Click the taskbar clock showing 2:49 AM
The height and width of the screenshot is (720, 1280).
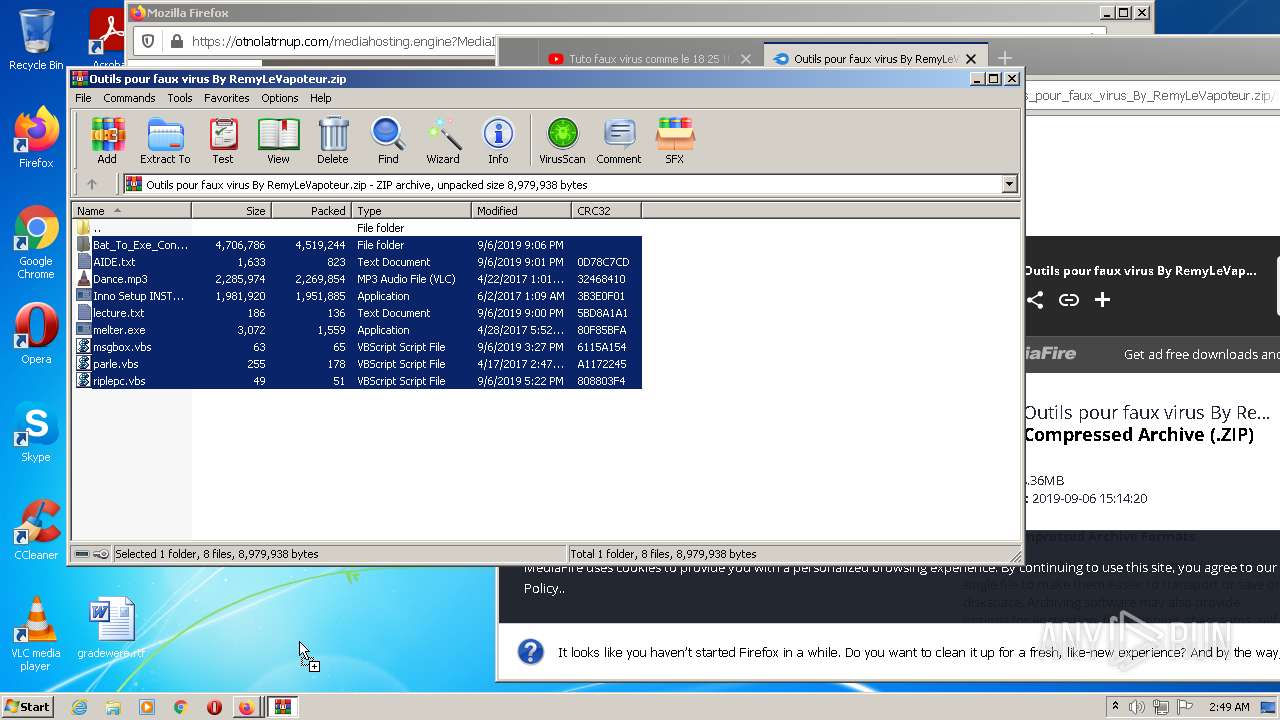coord(1228,707)
